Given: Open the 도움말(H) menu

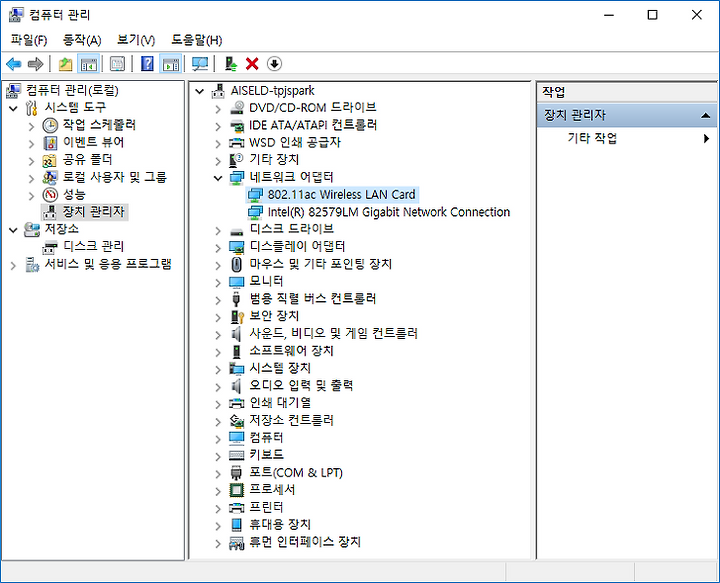Looking at the screenshot, I should 197,40.
